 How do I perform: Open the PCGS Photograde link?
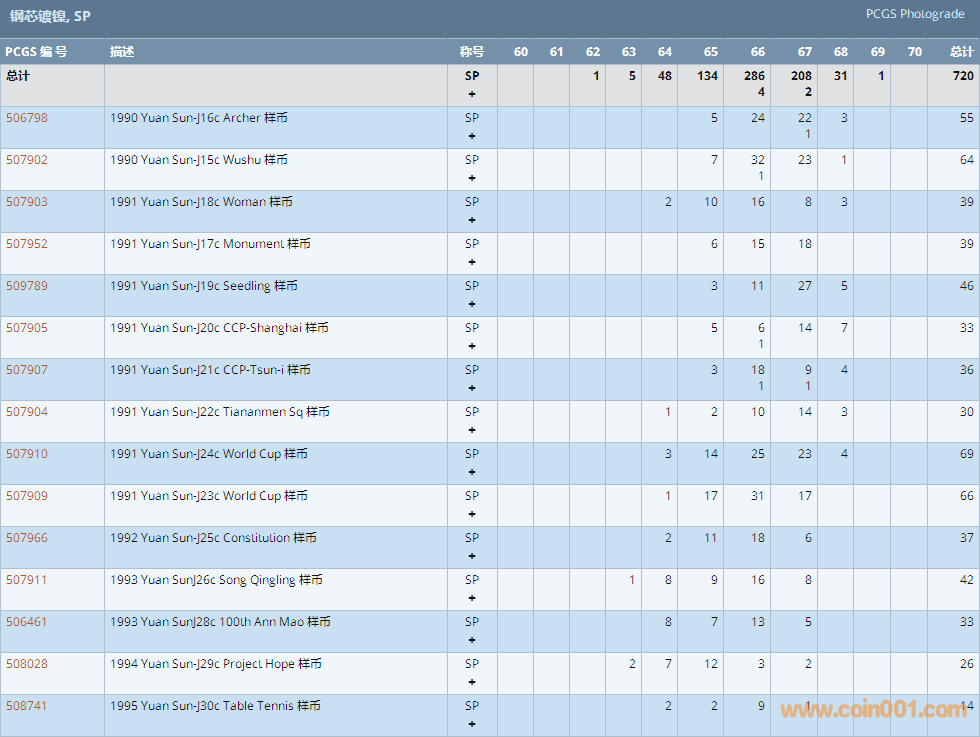click(915, 14)
